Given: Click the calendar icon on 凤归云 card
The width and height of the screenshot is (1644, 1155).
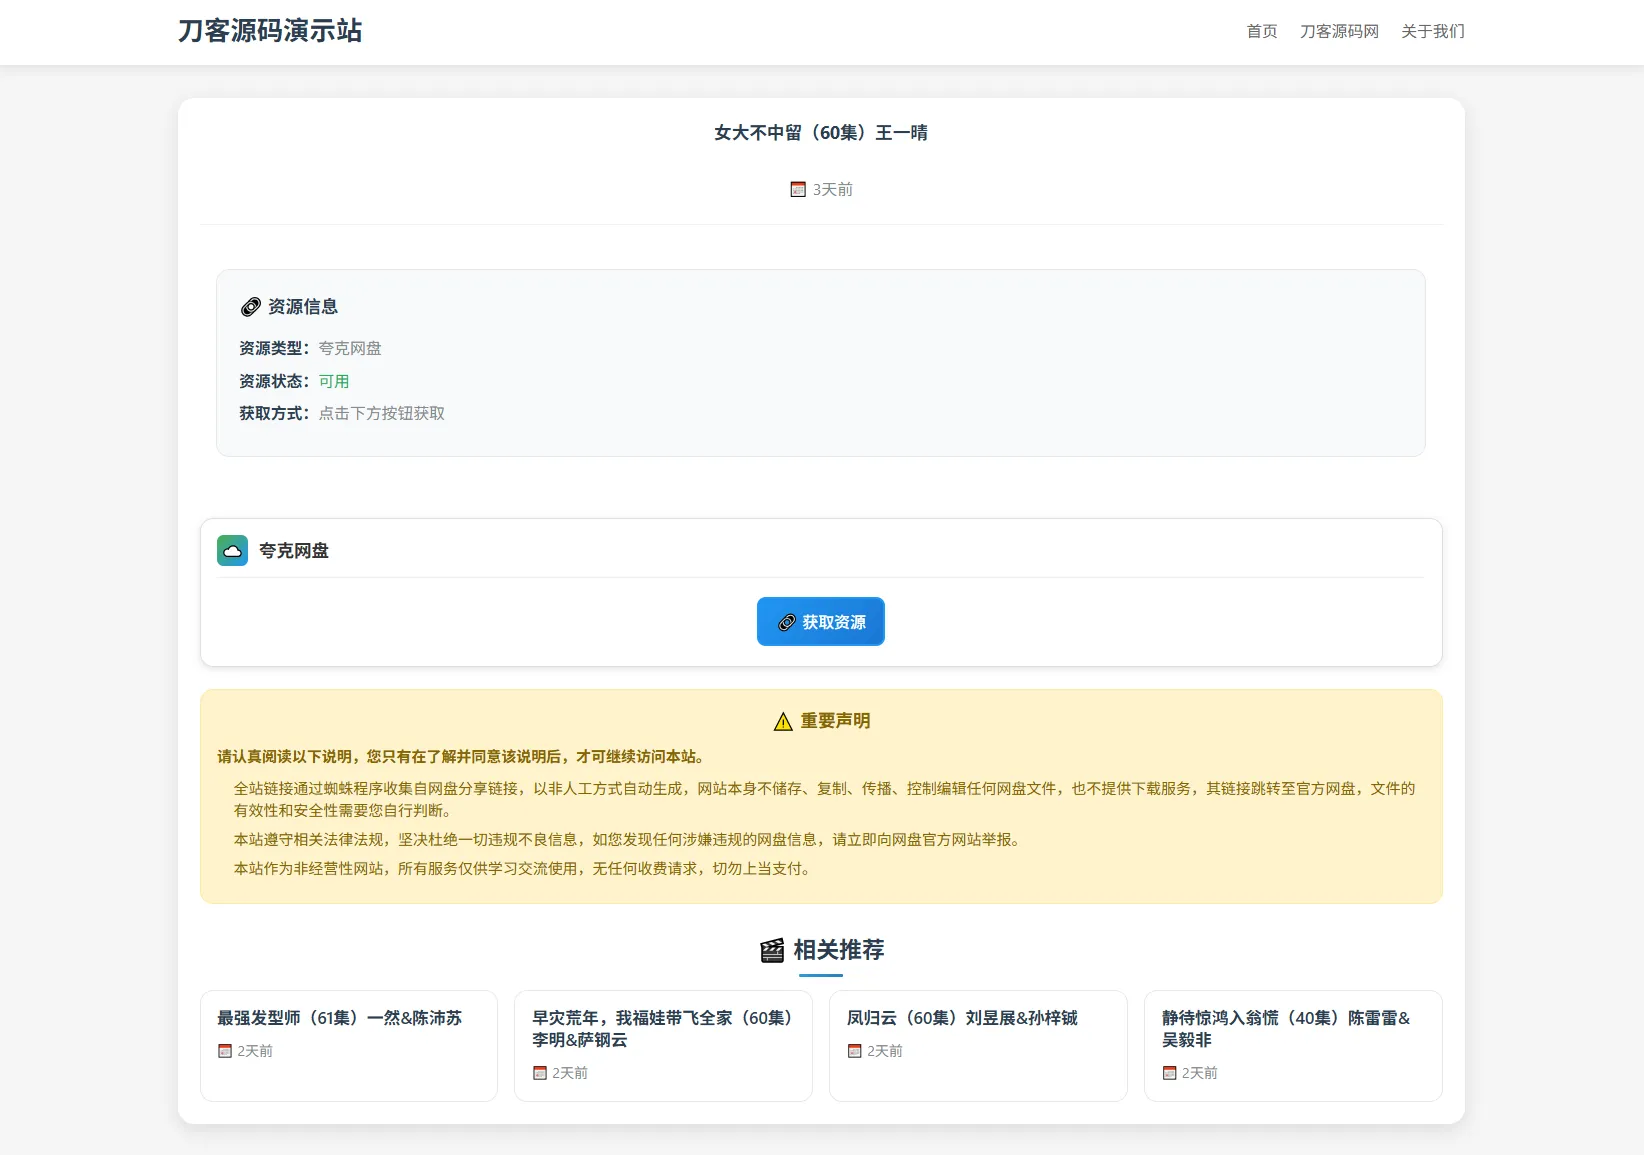Looking at the screenshot, I should [x=854, y=1051].
